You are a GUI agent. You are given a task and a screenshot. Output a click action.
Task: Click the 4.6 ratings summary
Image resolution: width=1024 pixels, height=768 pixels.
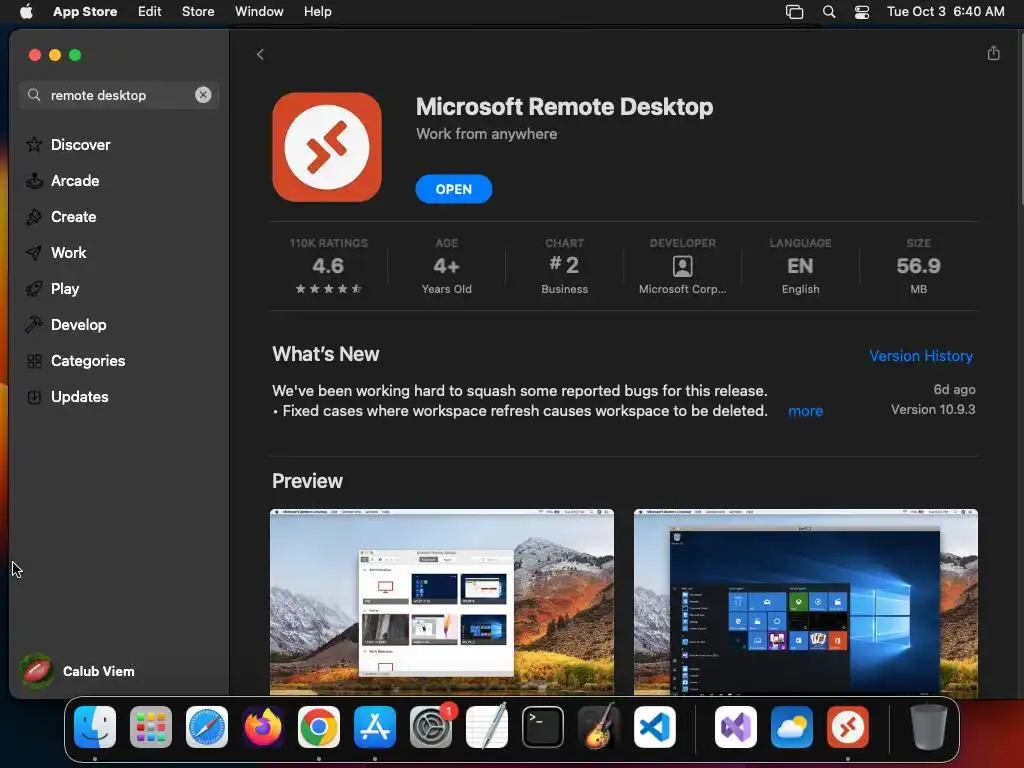click(328, 266)
